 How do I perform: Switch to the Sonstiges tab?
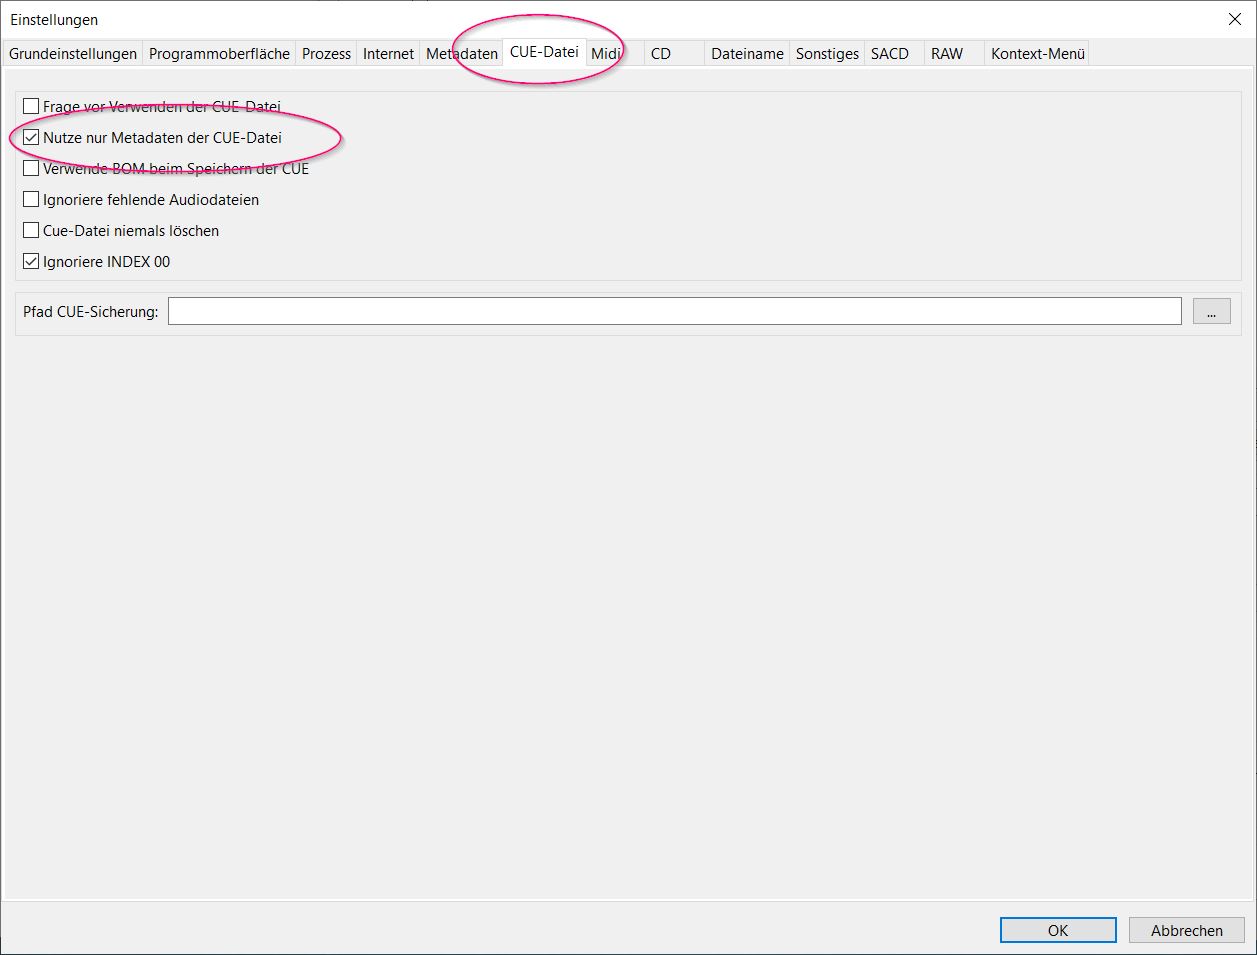827,54
